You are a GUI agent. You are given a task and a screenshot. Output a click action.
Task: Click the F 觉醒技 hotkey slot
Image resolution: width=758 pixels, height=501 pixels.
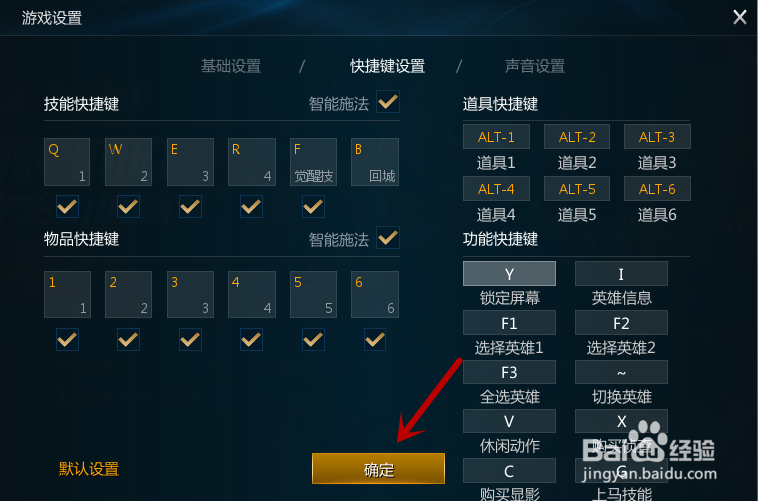pos(313,162)
